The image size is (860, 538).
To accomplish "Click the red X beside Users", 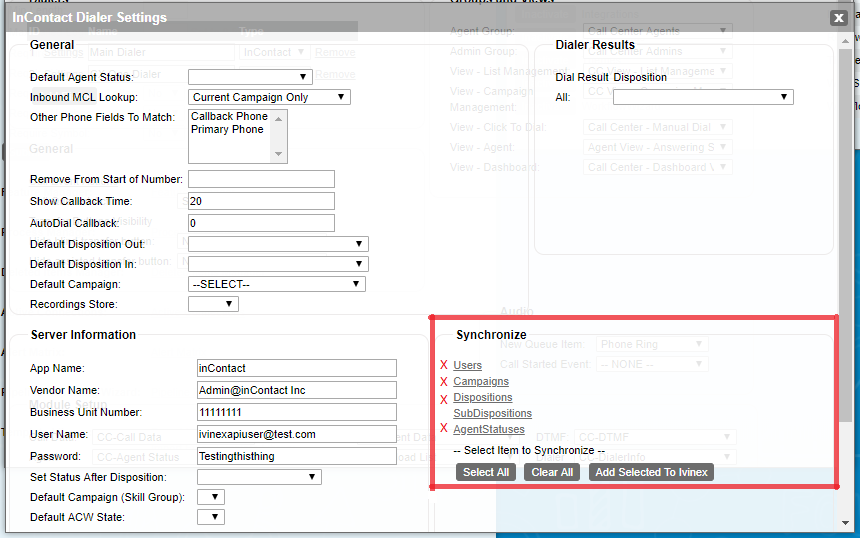I will pos(444,365).
